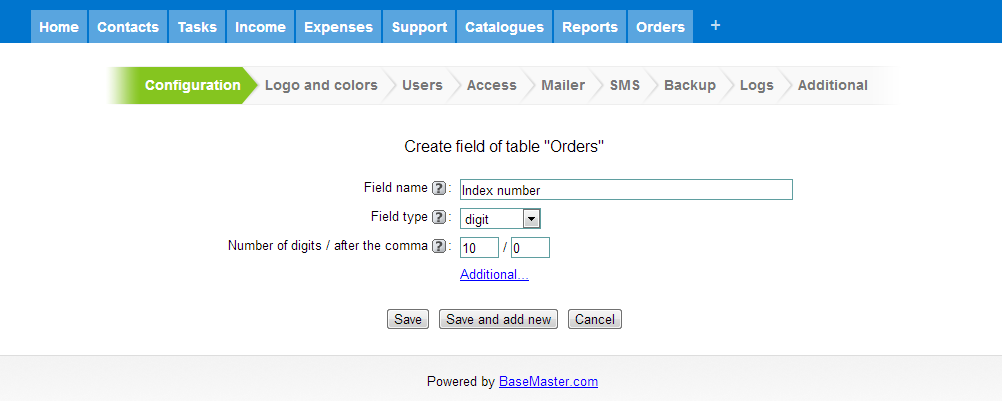Click help icon for Number of digits
This screenshot has height=401, width=1002.
(x=438, y=246)
